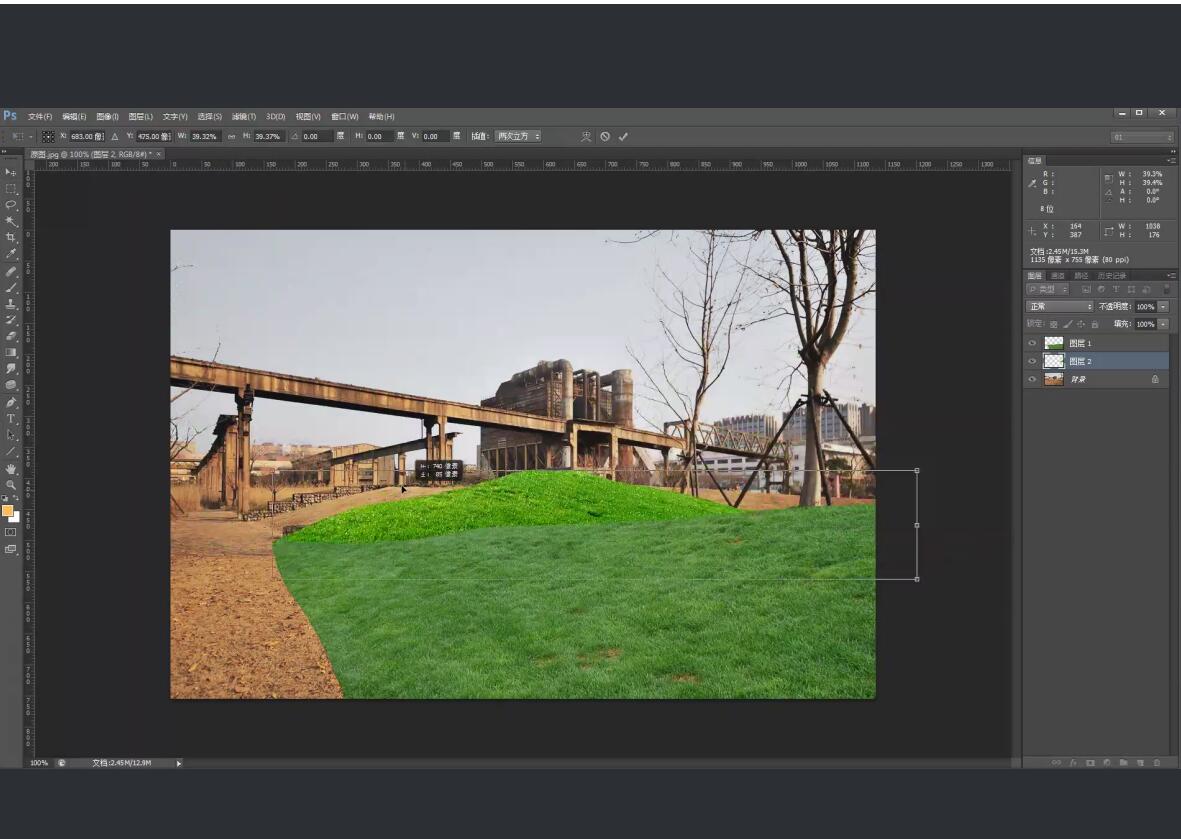Click the foreground color swatch
1181x839 pixels.
[8, 511]
